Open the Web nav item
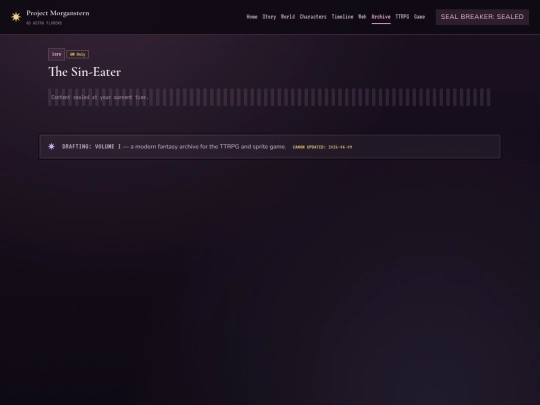Screen dimensions: 540x405 click(x=362, y=17)
